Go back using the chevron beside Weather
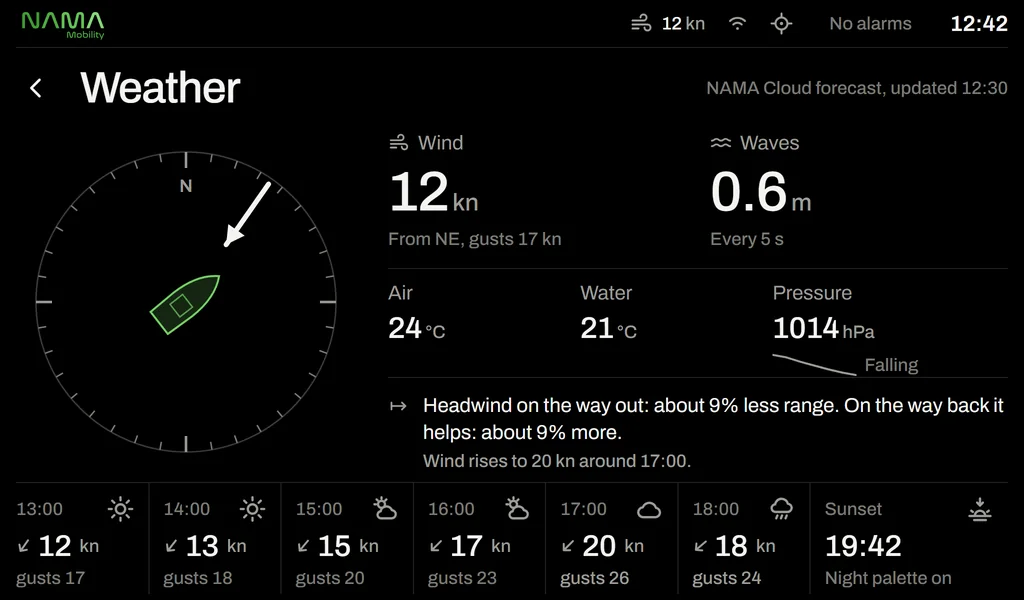The width and height of the screenshot is (1024, 600). point(36,88)
